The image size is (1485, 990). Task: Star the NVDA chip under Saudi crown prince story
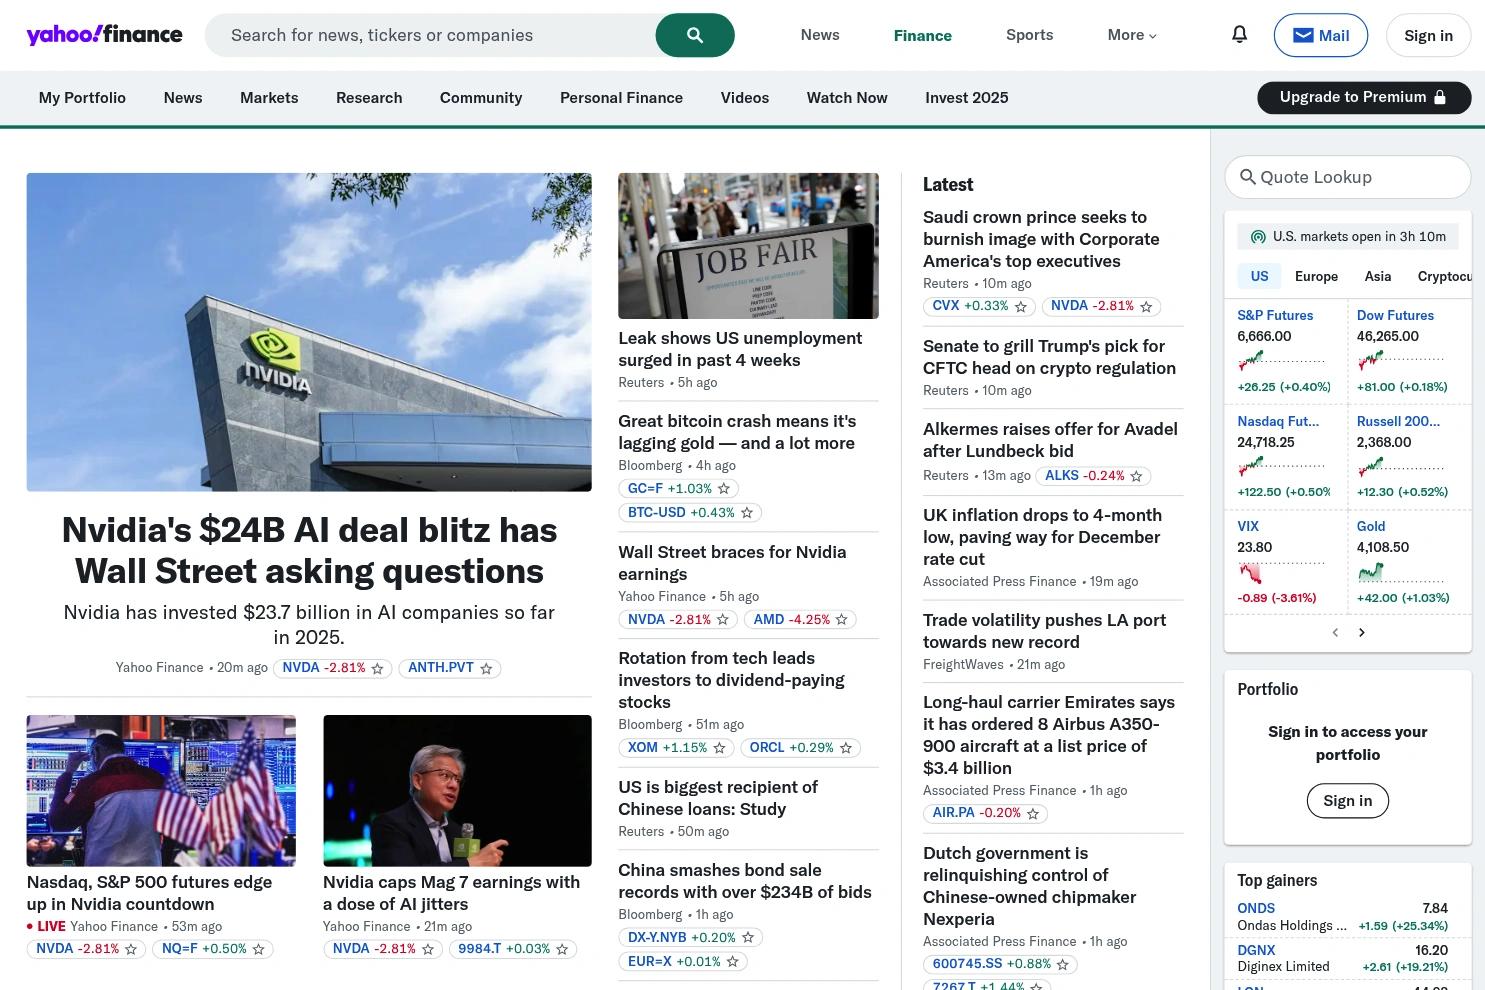pyautogui.click(x=1146, y=307)
